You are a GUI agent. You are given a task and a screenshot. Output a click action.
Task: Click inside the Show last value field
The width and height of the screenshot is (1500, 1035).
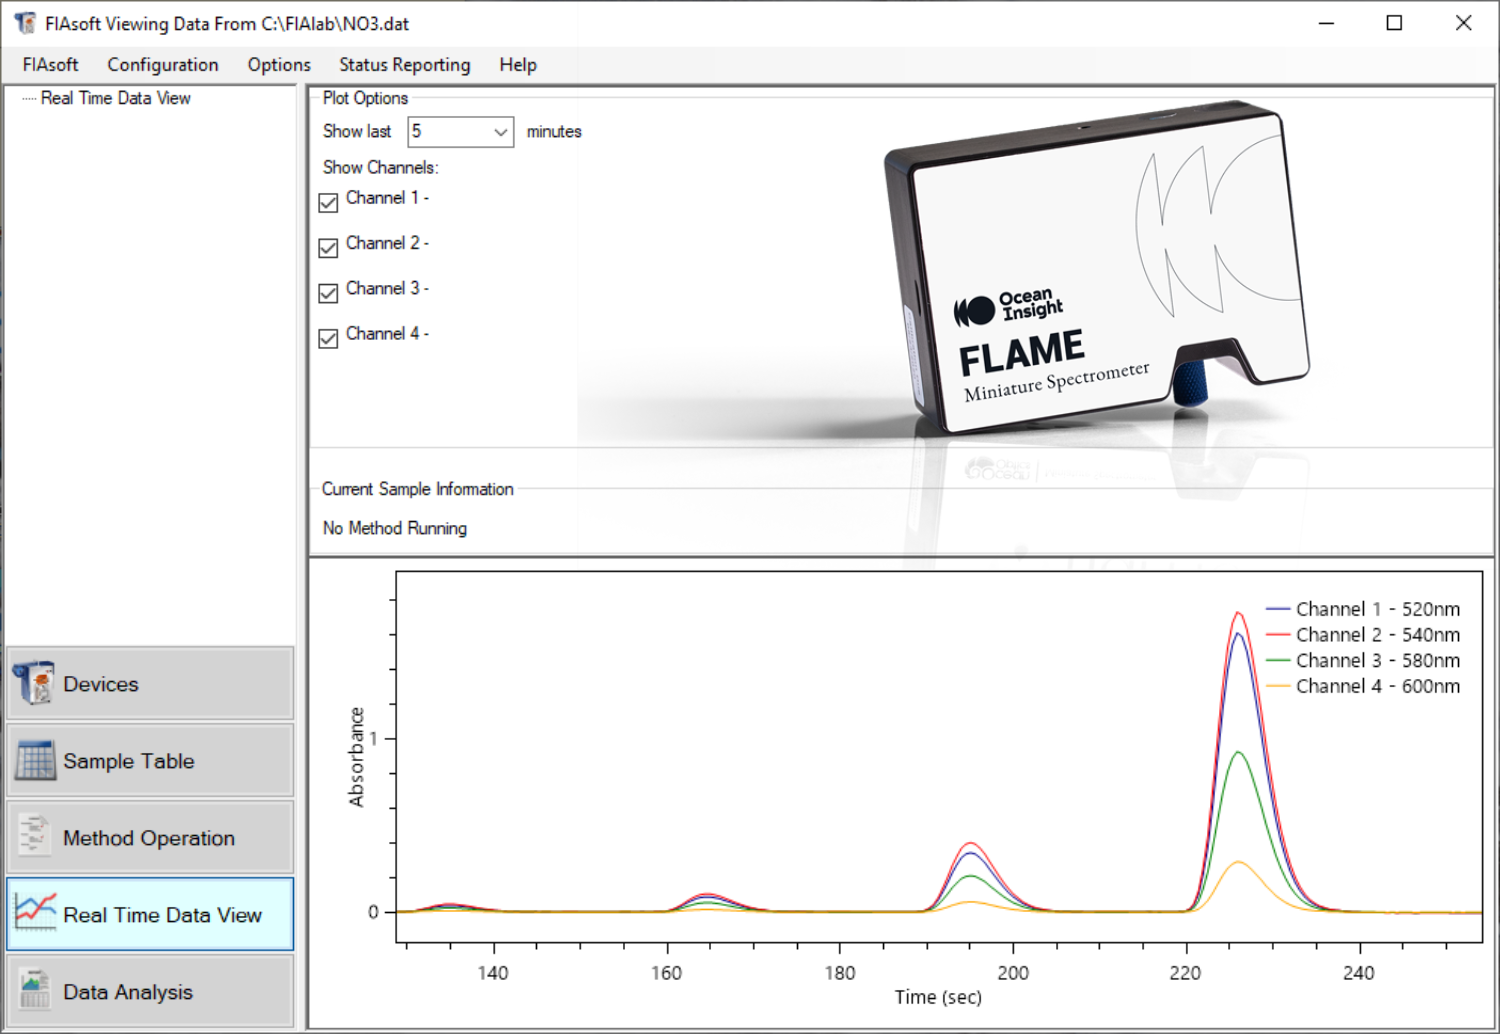pos(448,131)
